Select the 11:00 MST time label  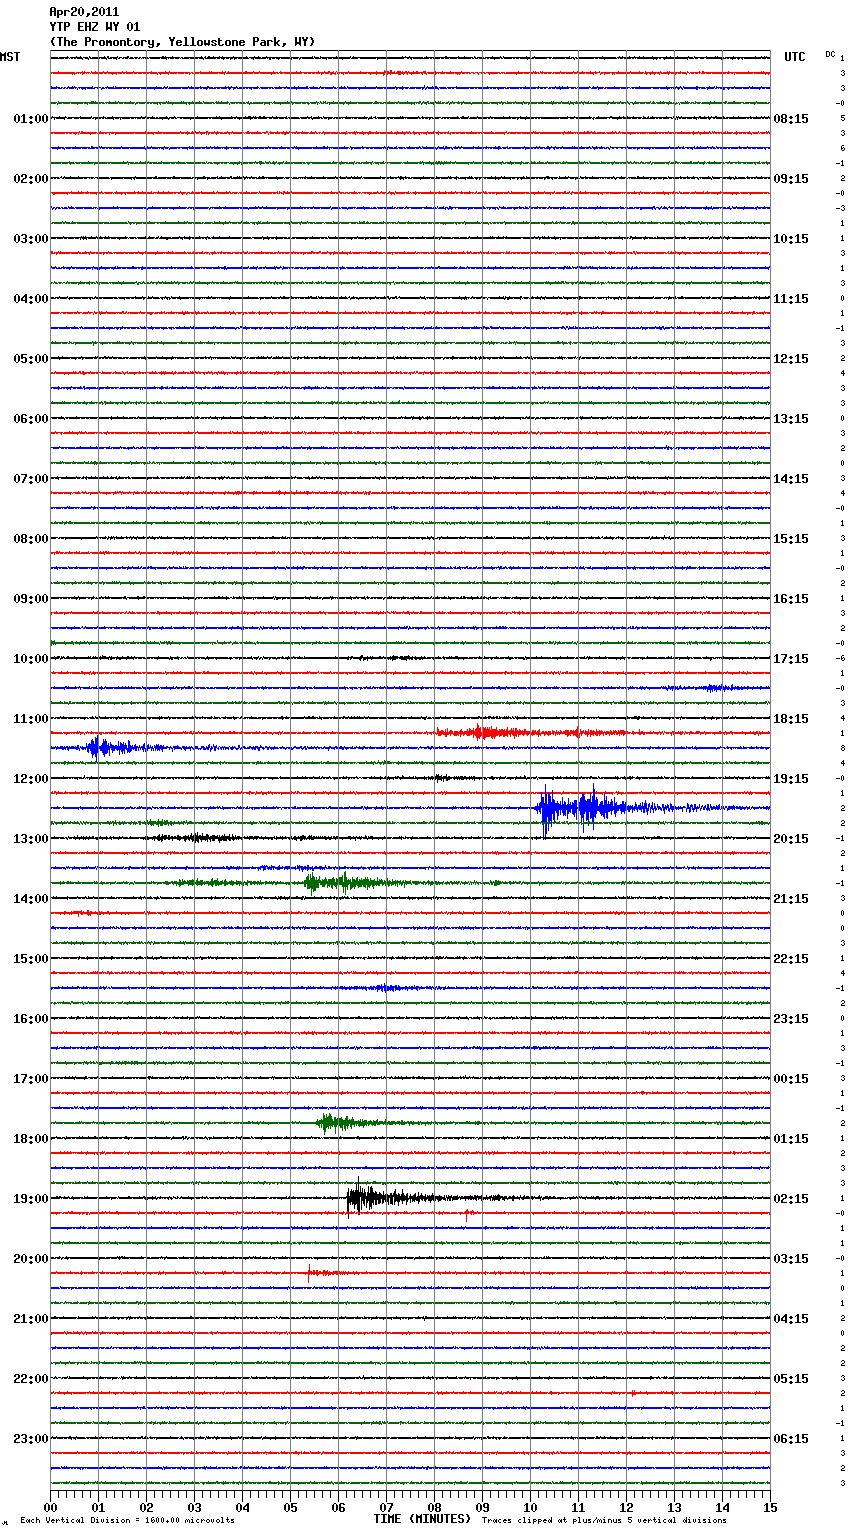coord(31,719)
